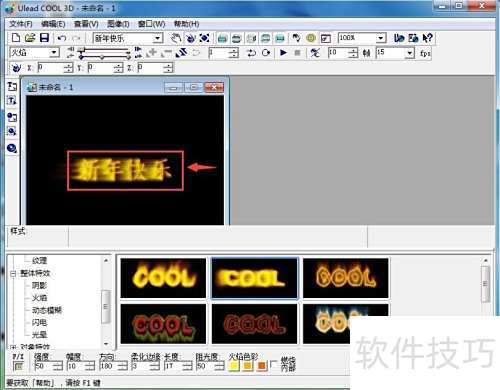Select 火焰 in the effects tree
This screenshot has height=390, width=500.
tap(39, 298)
